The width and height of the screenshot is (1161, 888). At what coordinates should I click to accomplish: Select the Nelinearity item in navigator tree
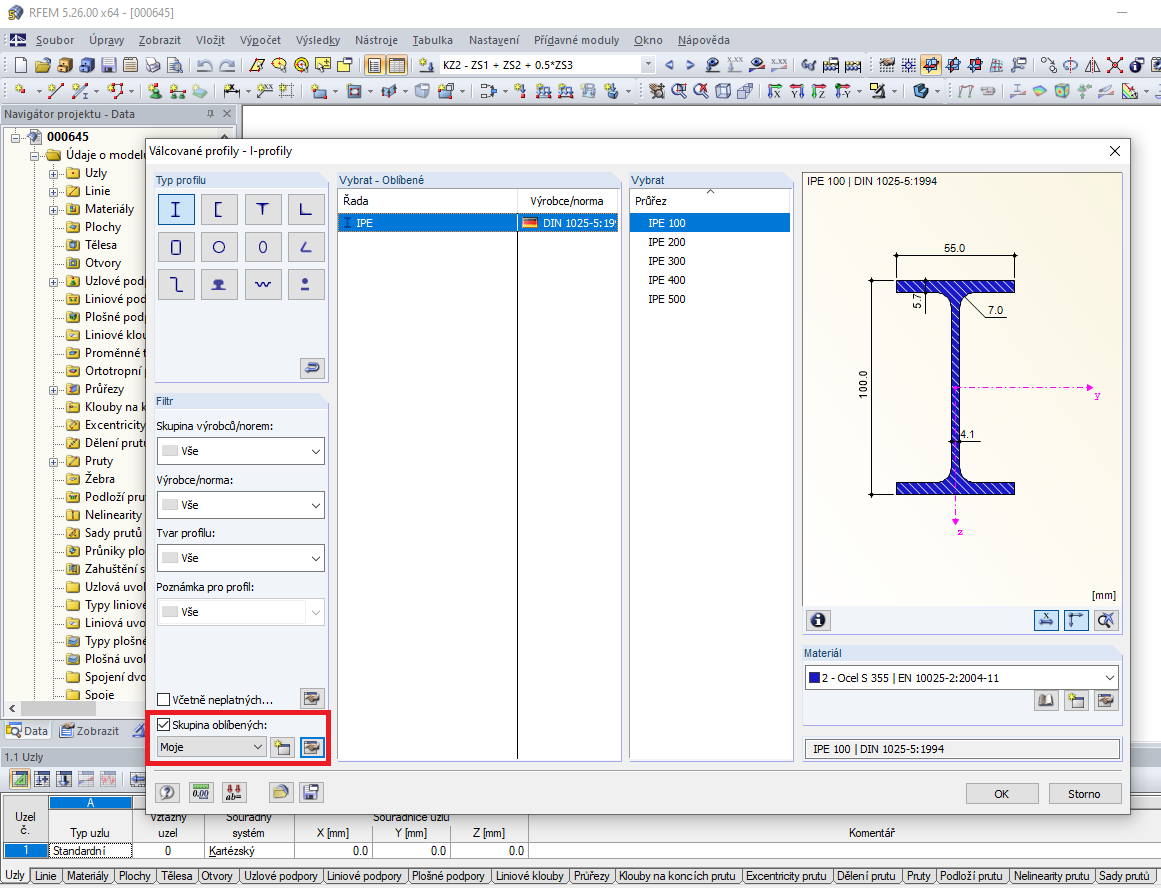tap(113, 515)
